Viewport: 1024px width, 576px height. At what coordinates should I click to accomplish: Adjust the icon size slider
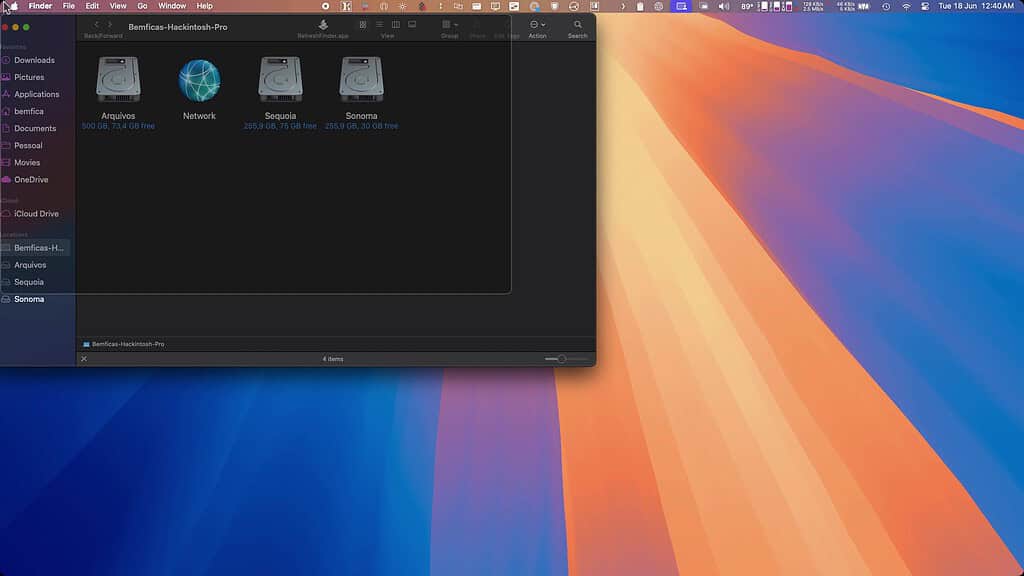pos(562,359)
